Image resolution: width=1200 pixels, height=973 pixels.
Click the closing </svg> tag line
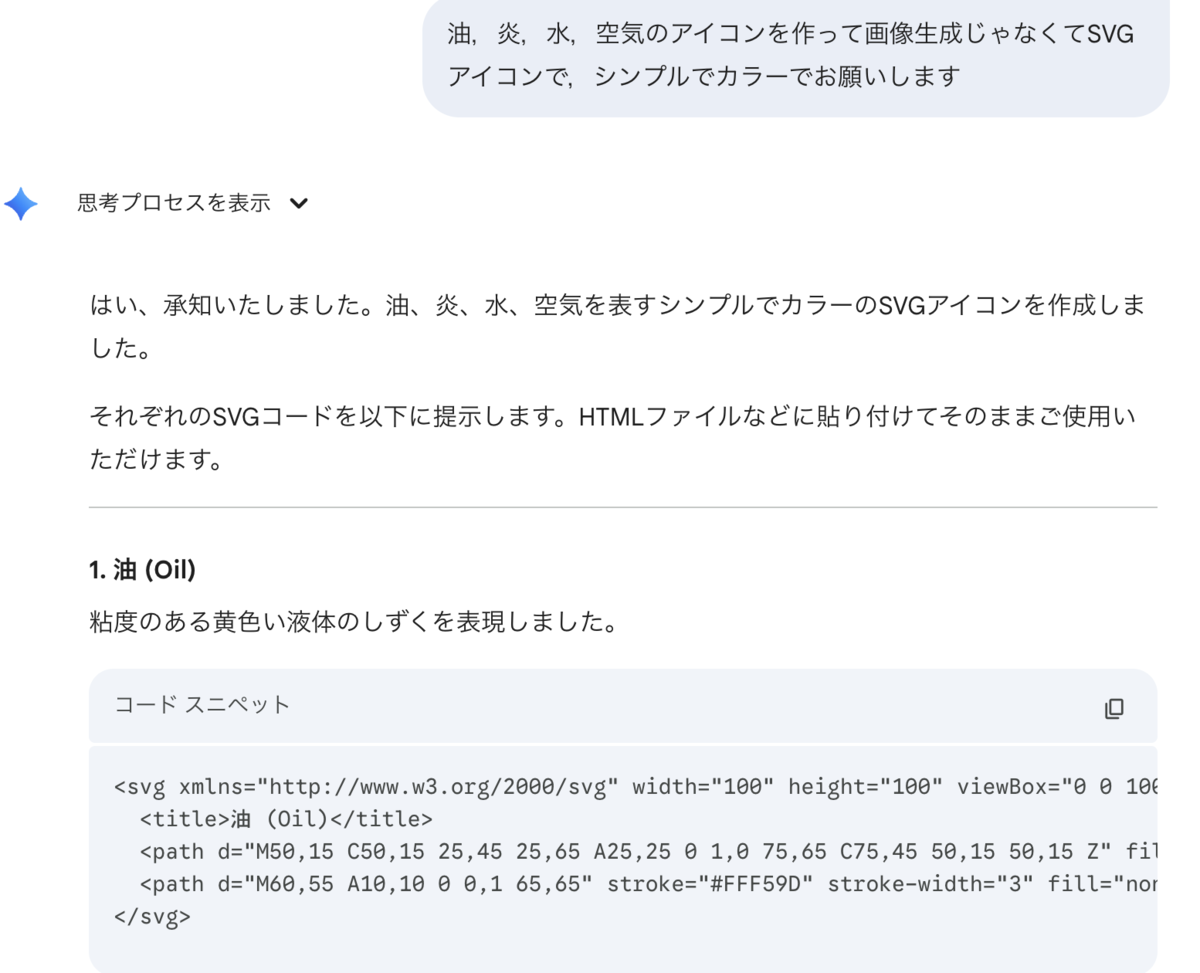tap(152, 917)
